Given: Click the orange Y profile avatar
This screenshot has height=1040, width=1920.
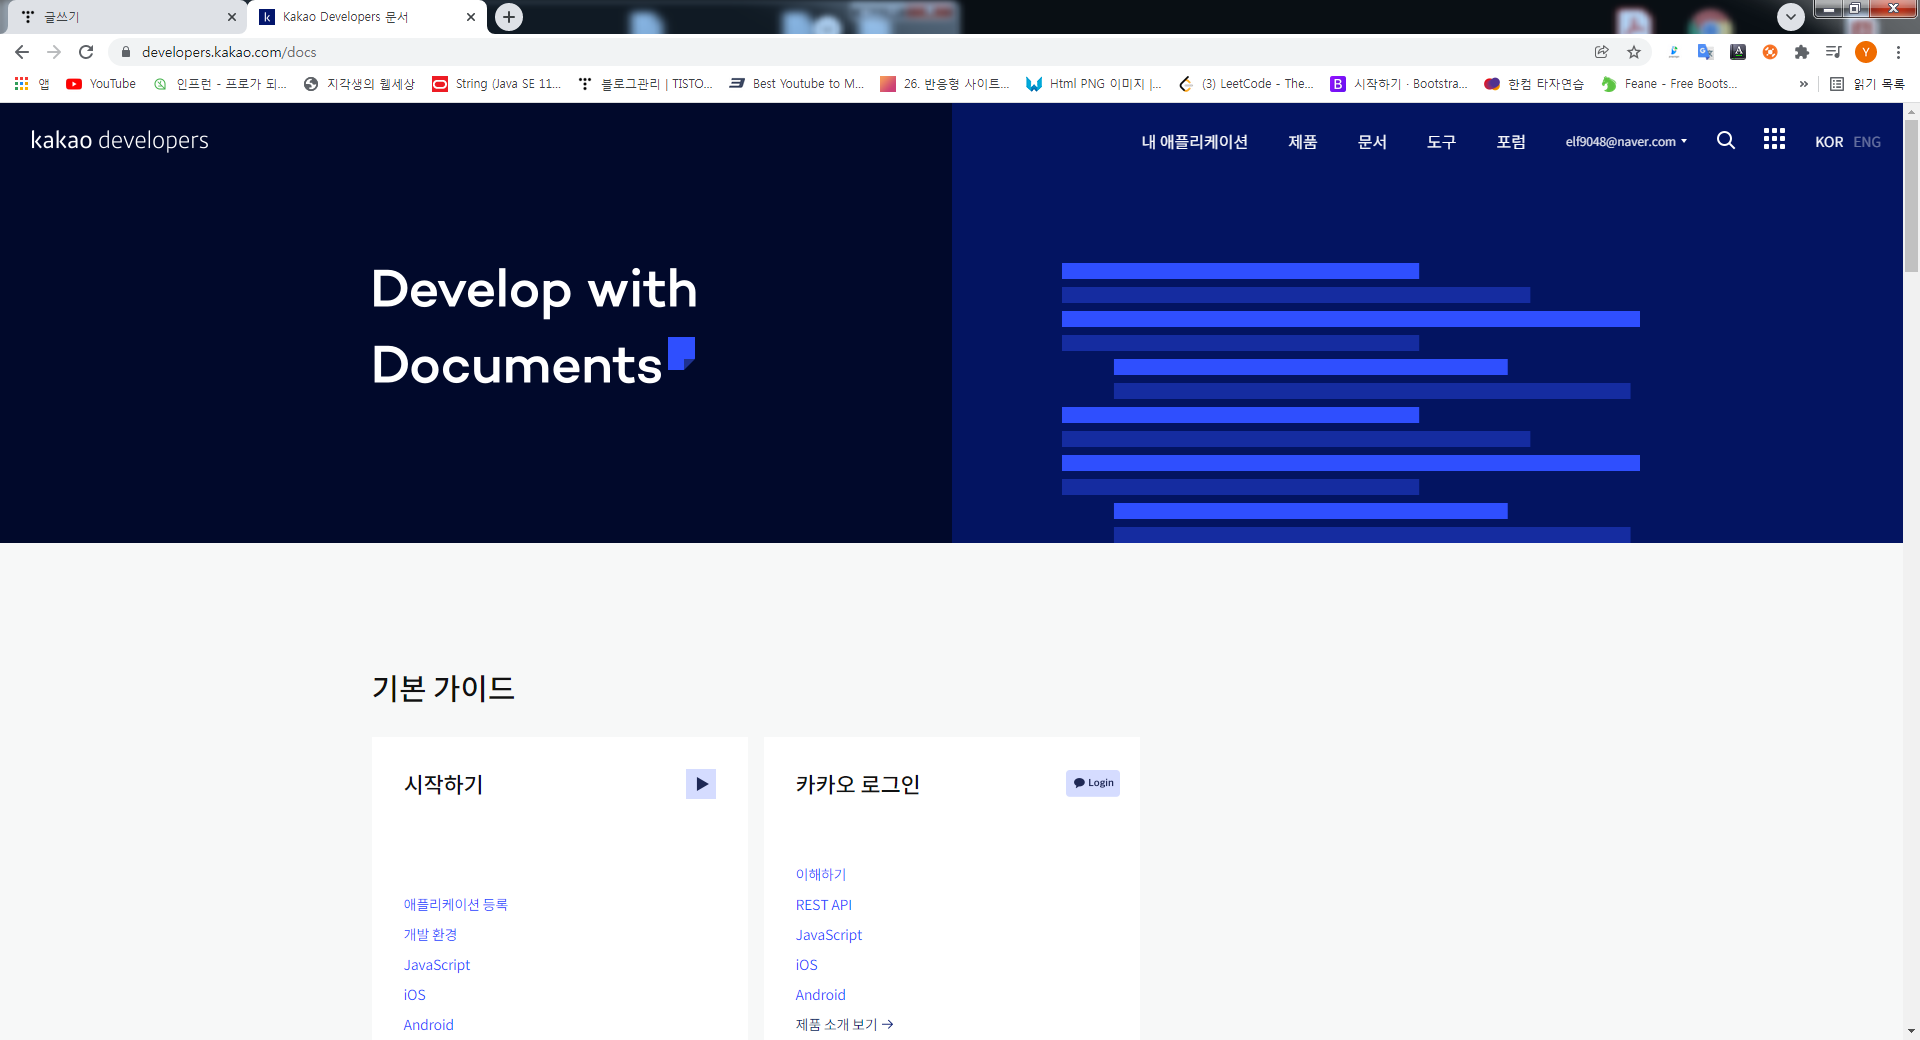Looking at the screenshot, I should coord(1866,52).
